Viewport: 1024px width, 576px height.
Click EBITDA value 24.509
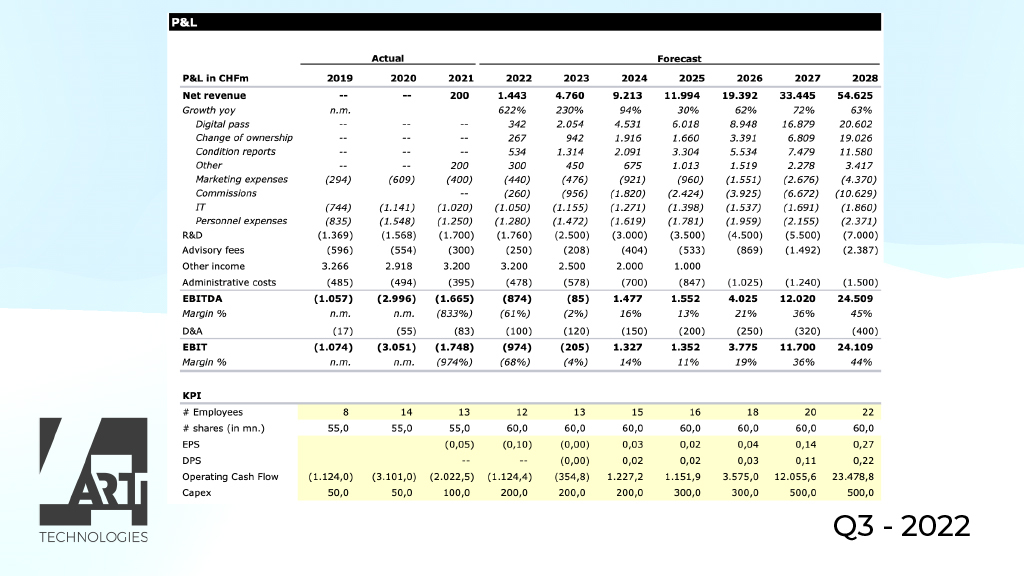pos(855,298)
